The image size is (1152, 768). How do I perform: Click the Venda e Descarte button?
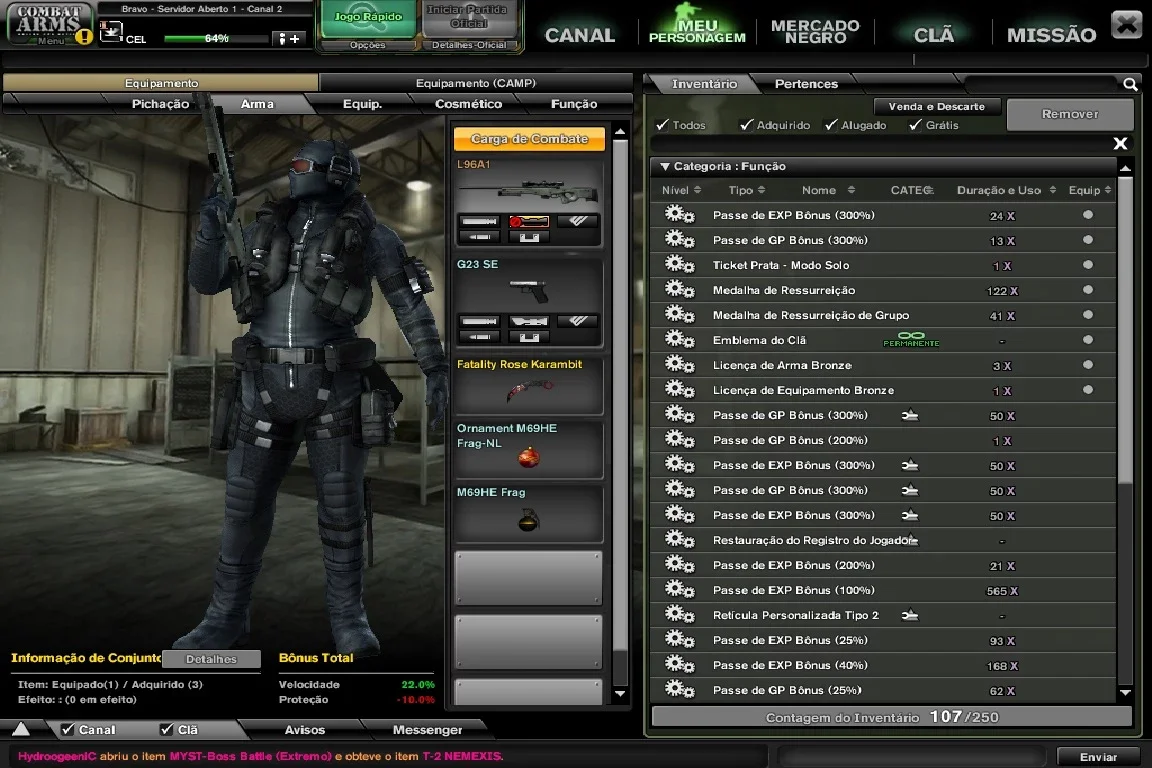tap(936, 107)
